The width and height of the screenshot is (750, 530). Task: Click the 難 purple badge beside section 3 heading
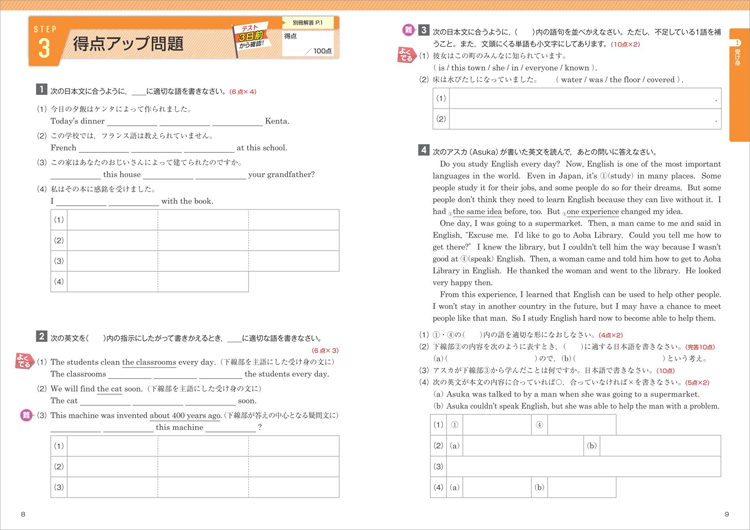[408, 30]
